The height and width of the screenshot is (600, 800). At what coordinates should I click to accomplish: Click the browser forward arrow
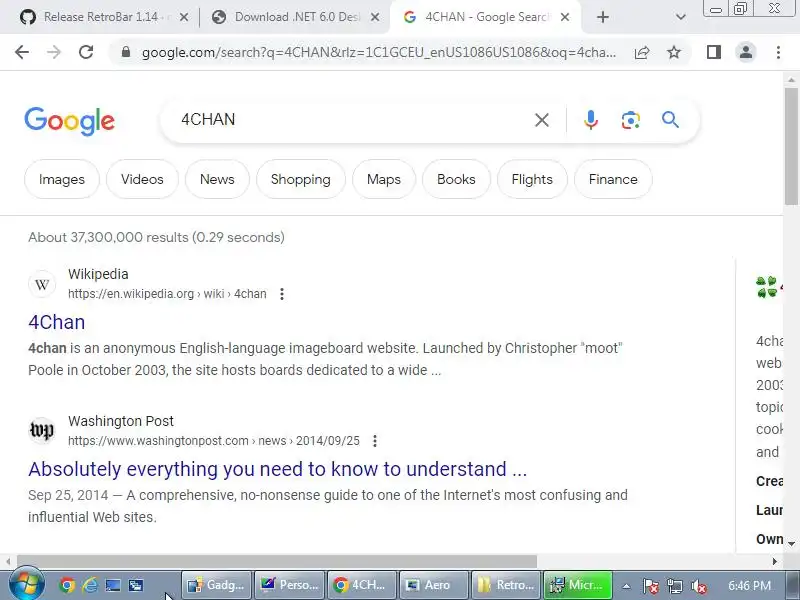pyautogui.click(x=54, y=52)
